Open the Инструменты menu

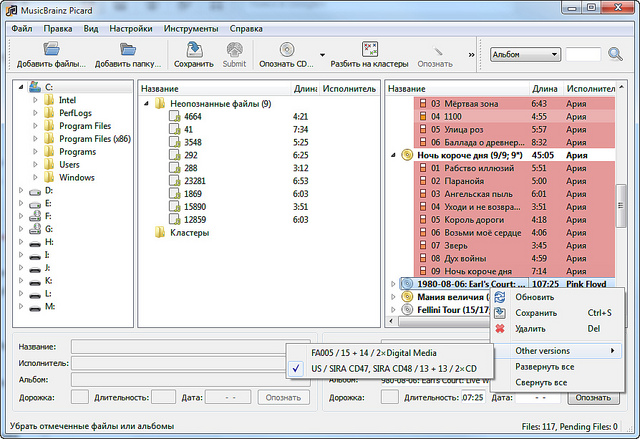[x=191, y=29]
